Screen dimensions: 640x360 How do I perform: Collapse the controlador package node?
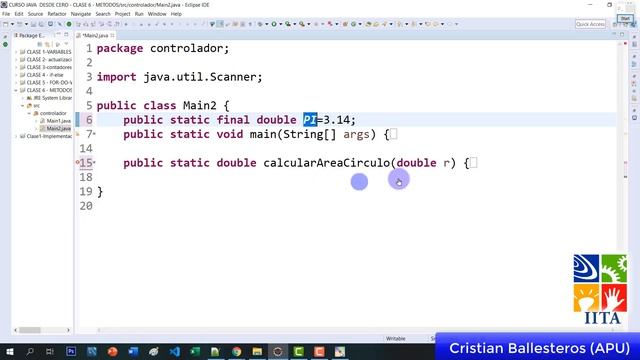pos(29,113)
